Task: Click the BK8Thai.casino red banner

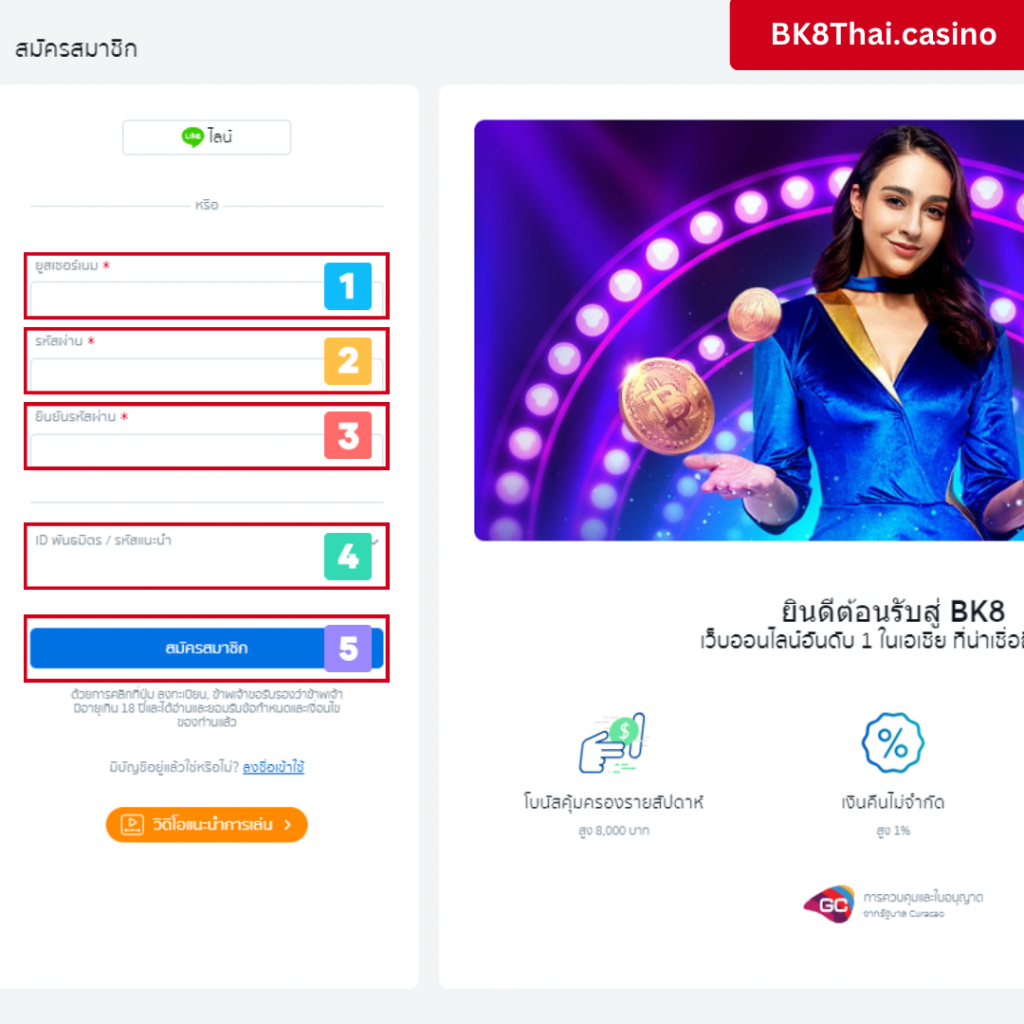Action: 877,35
